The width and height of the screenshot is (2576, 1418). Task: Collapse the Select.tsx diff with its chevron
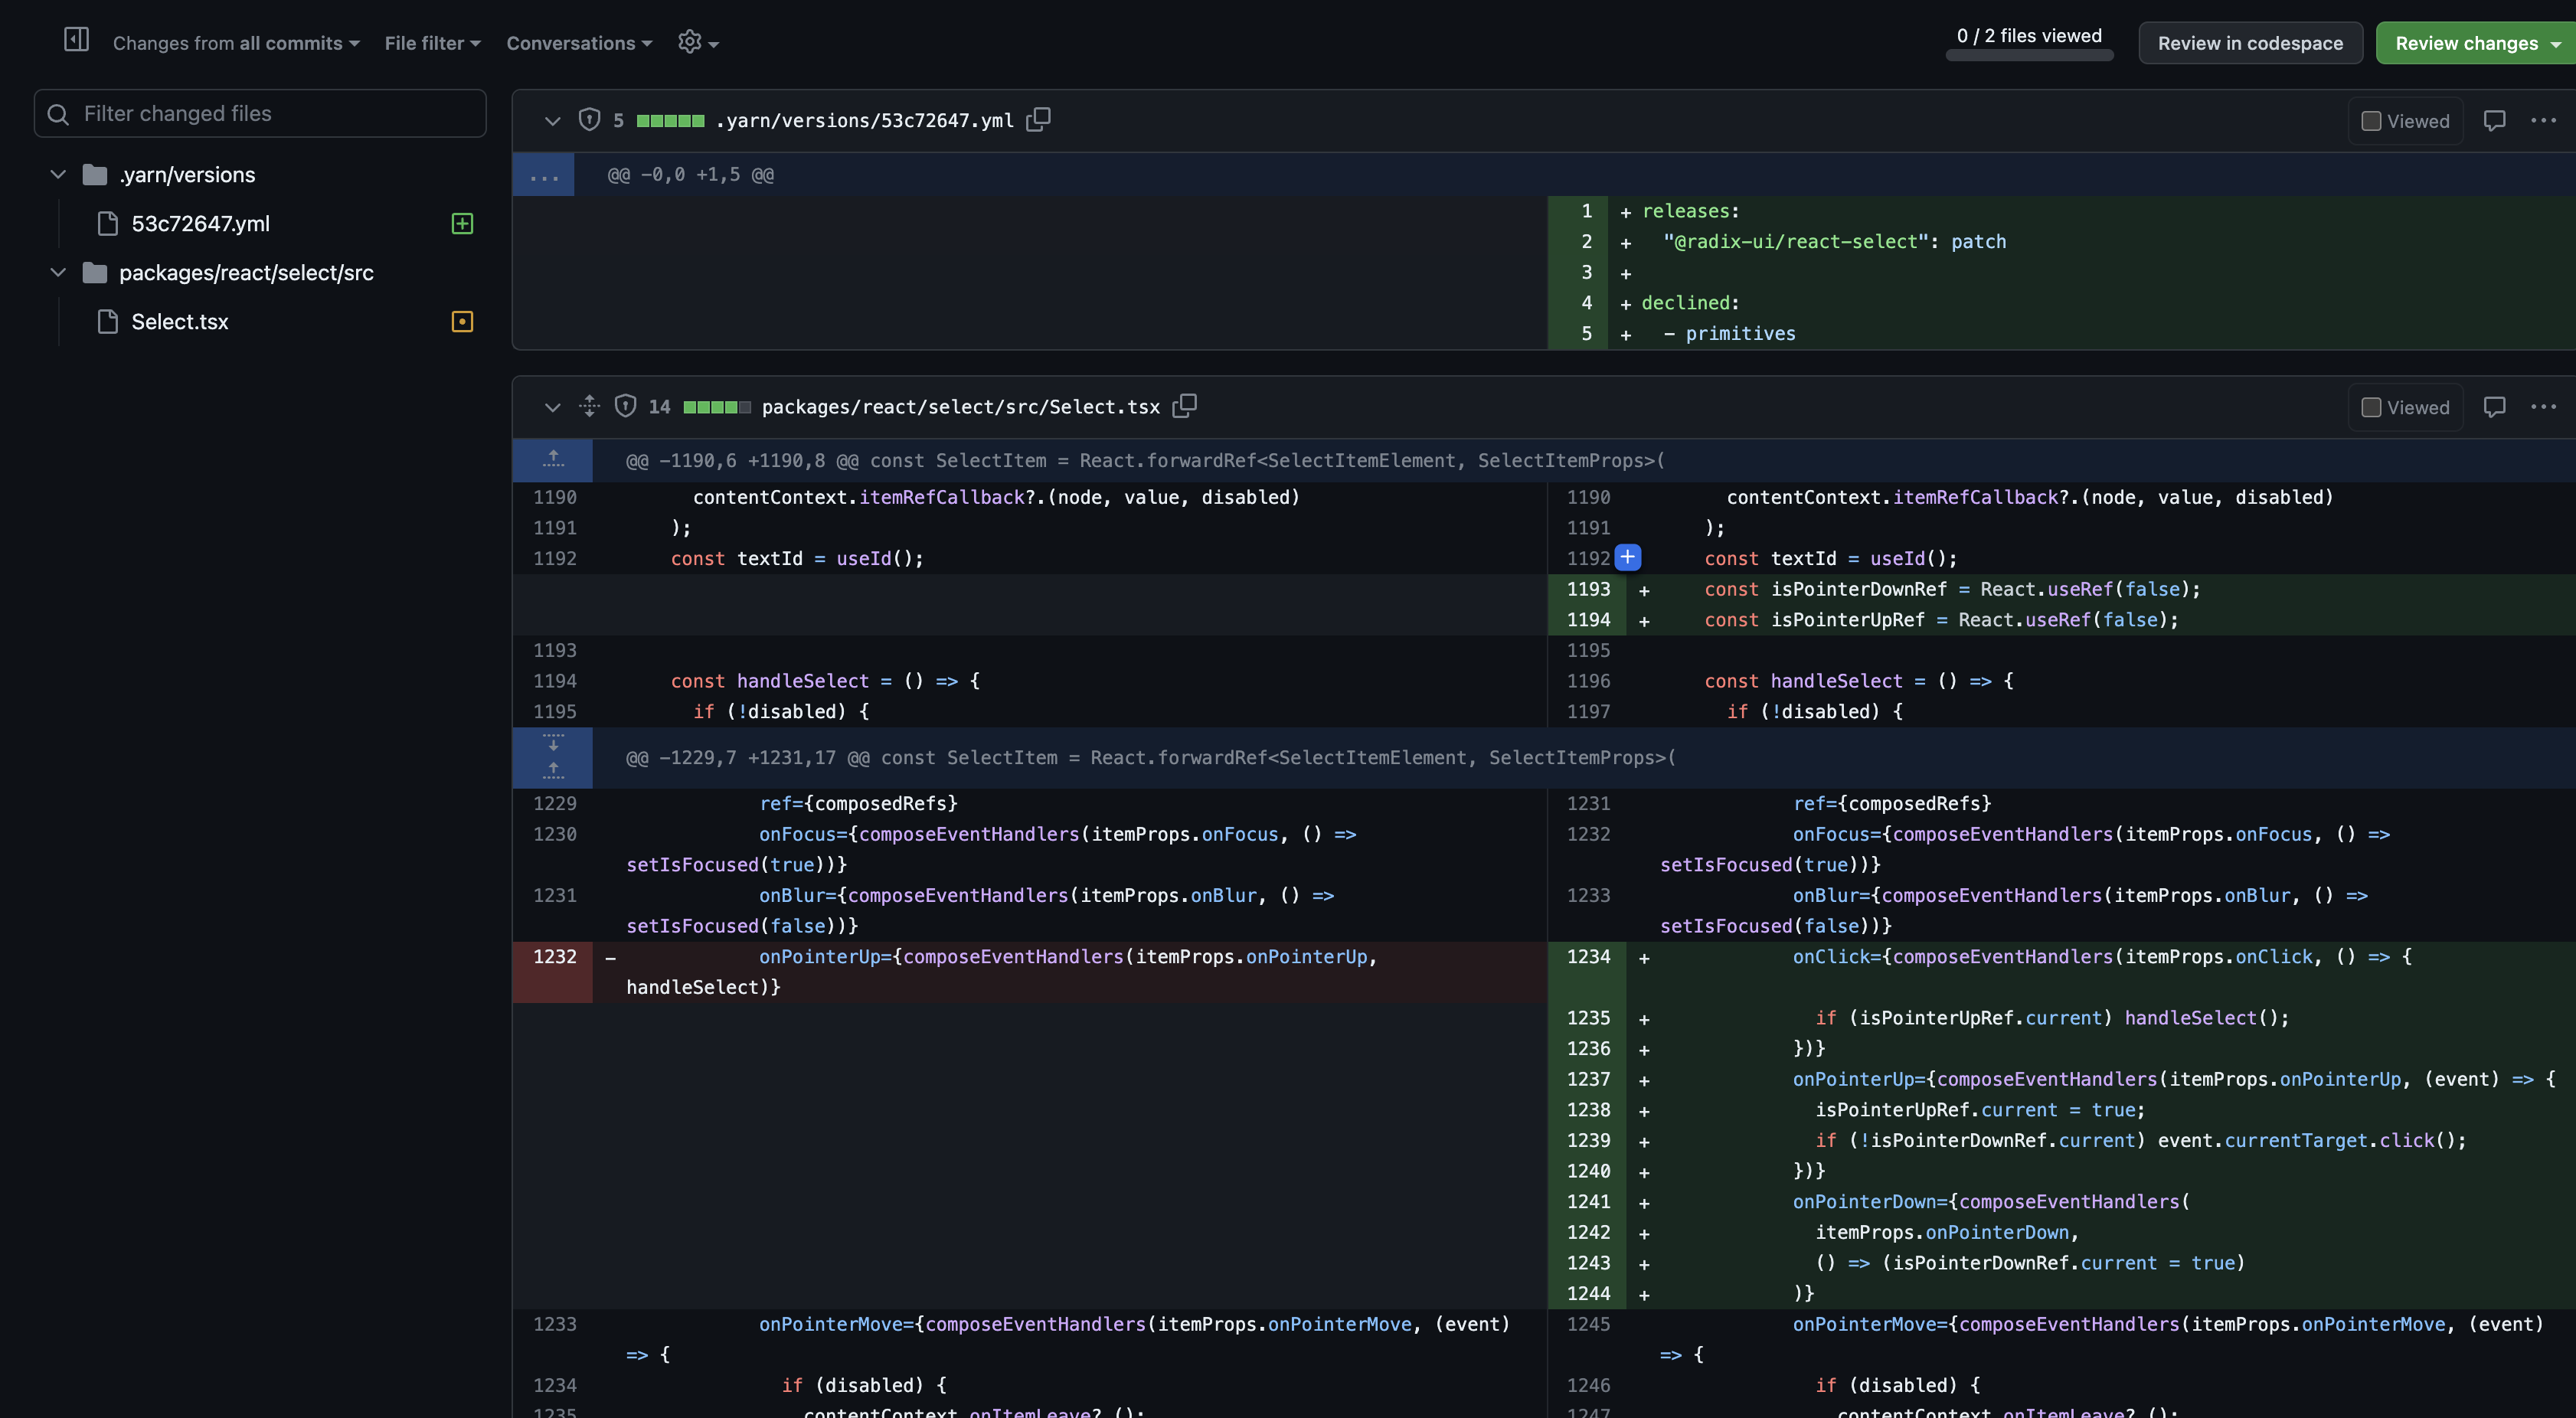coord(552,407)
